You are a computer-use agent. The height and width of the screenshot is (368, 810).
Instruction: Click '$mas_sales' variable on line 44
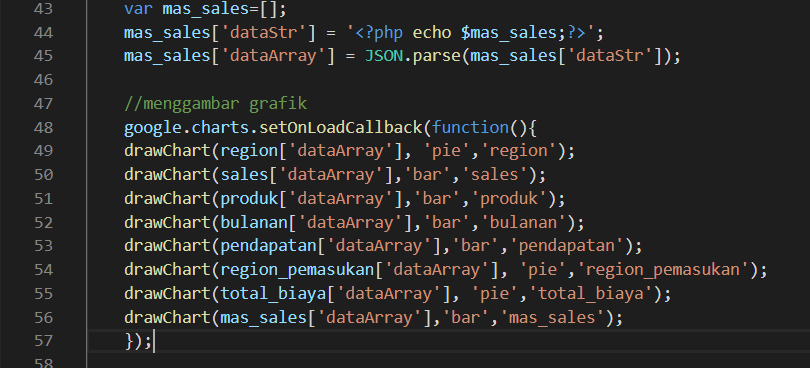(508, 33)
